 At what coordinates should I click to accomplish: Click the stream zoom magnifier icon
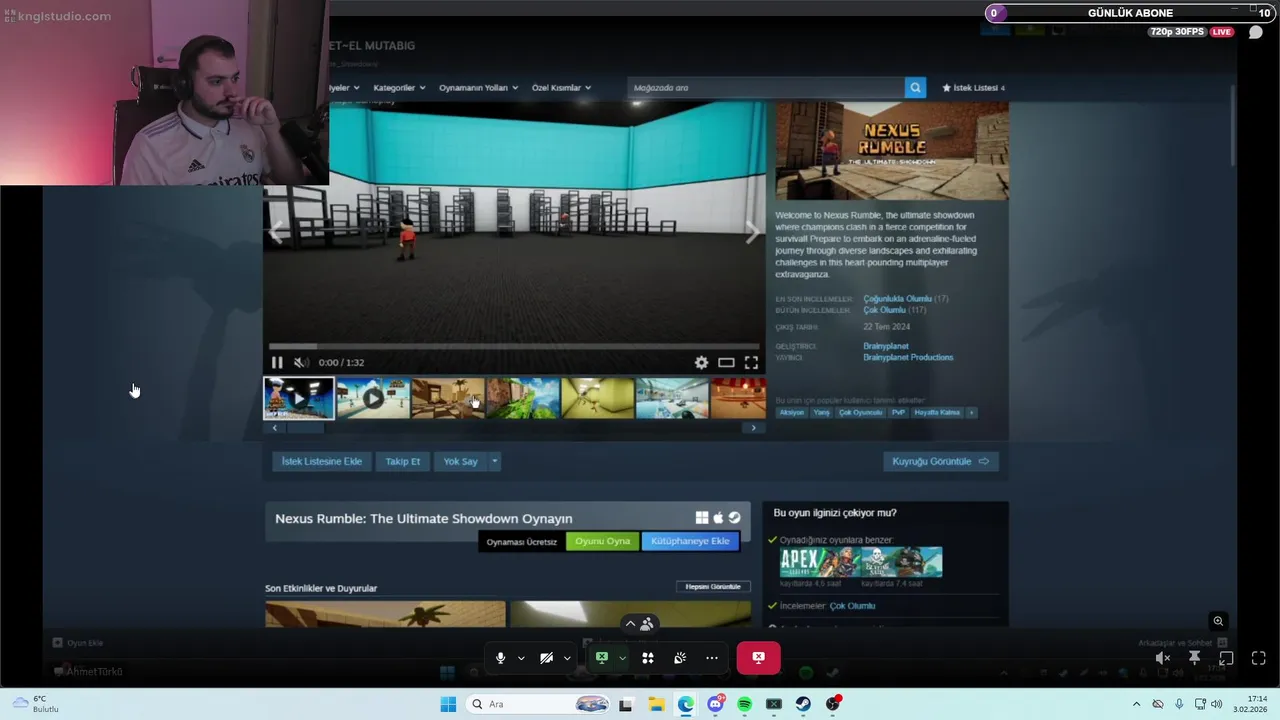pyautogui.click(x=1218, y=621)
